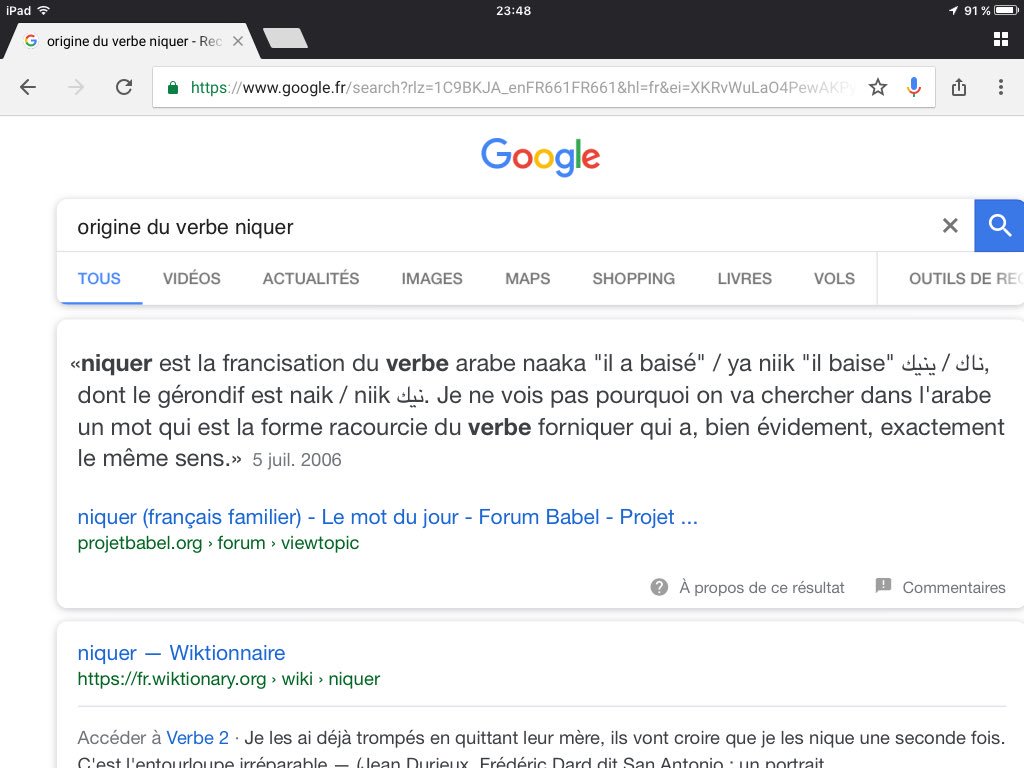The height and width of the screenshot is (768, 1024).
Task: Go back with the browser back arrow
Action: point(27,87)
